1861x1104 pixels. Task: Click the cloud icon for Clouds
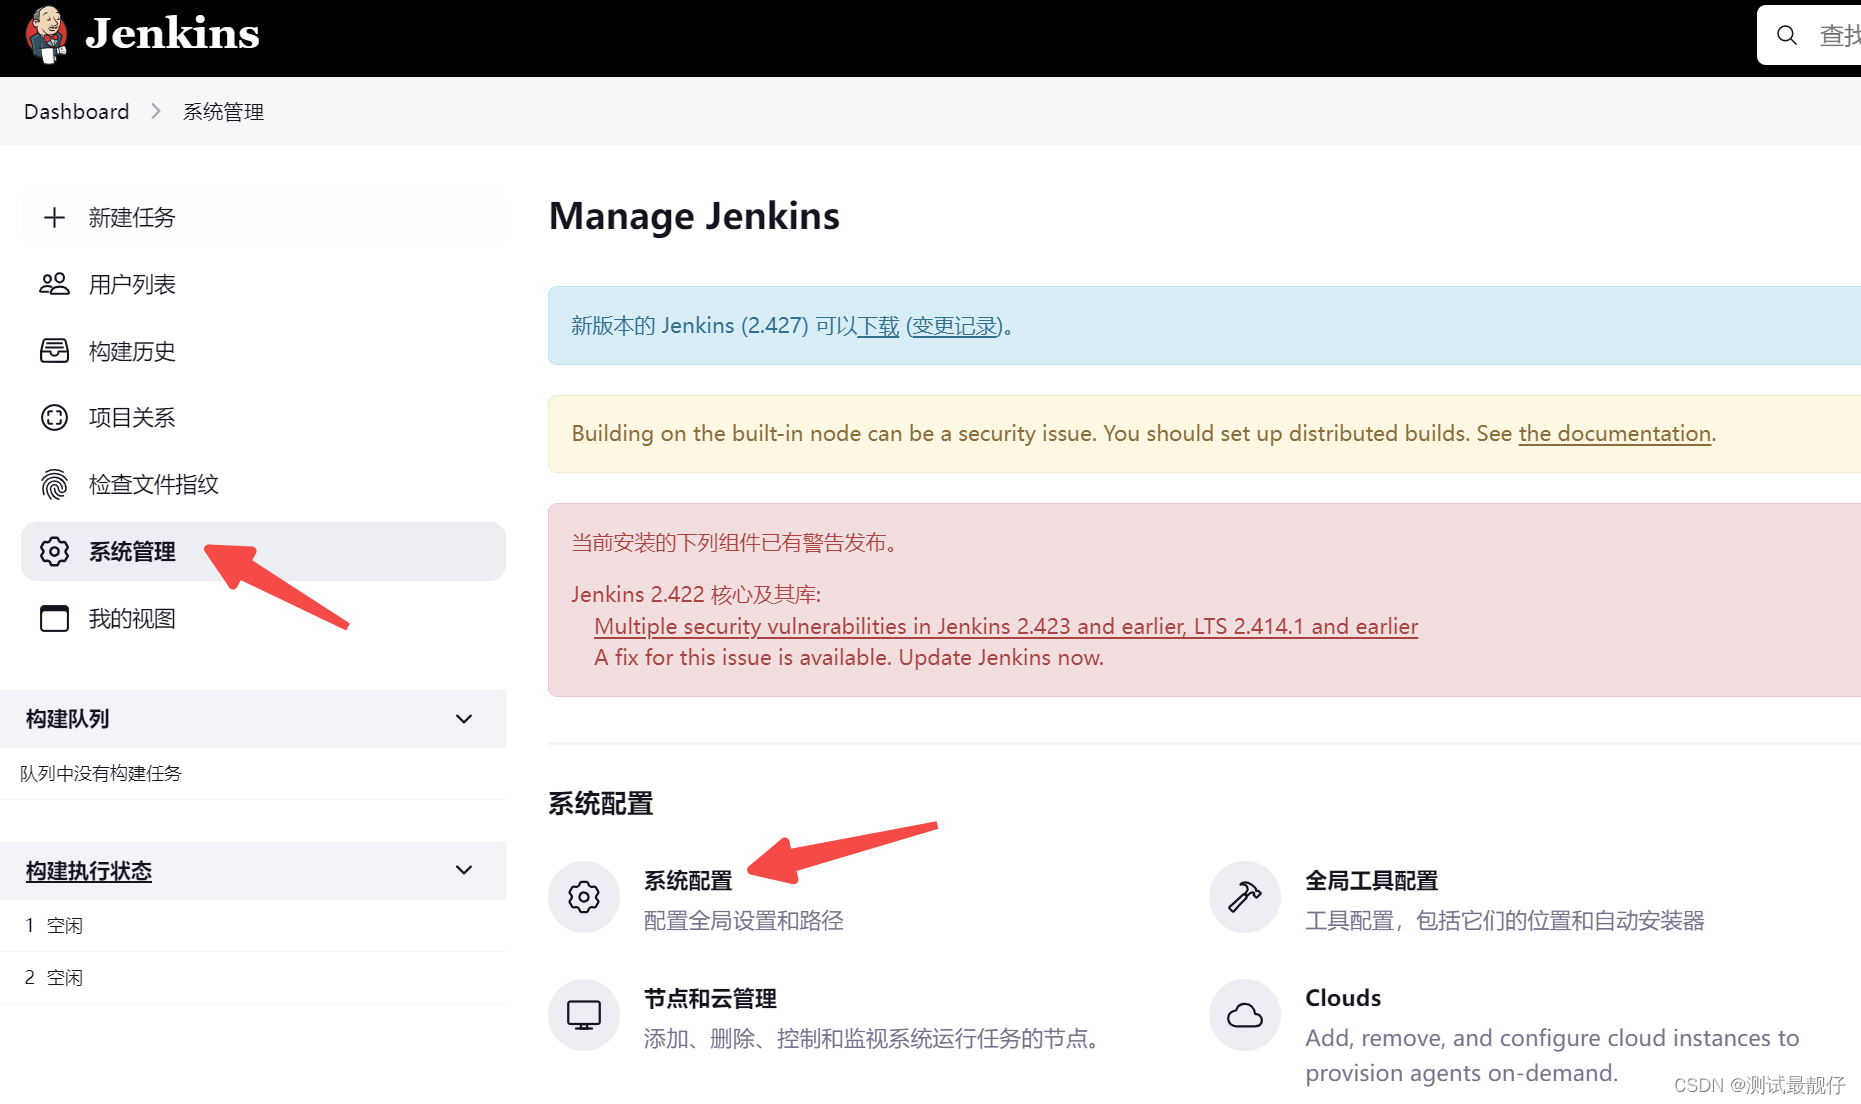point(1245,1015)
